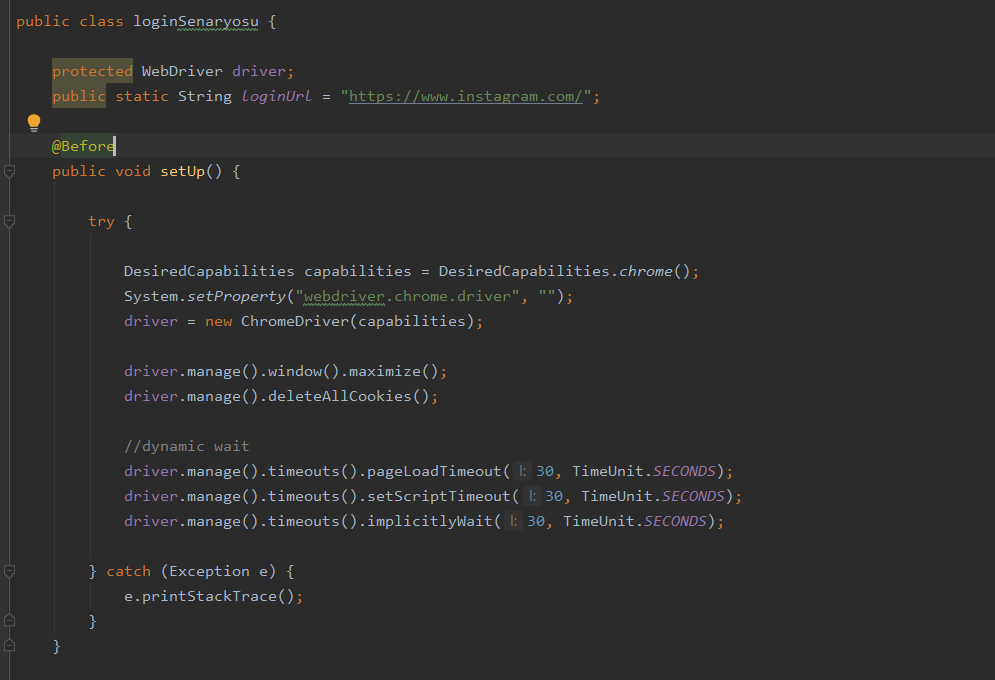Viewport: 995px width, 680px height.
Task: Collapse the try block fold arrow
Action: click(9, 221)
